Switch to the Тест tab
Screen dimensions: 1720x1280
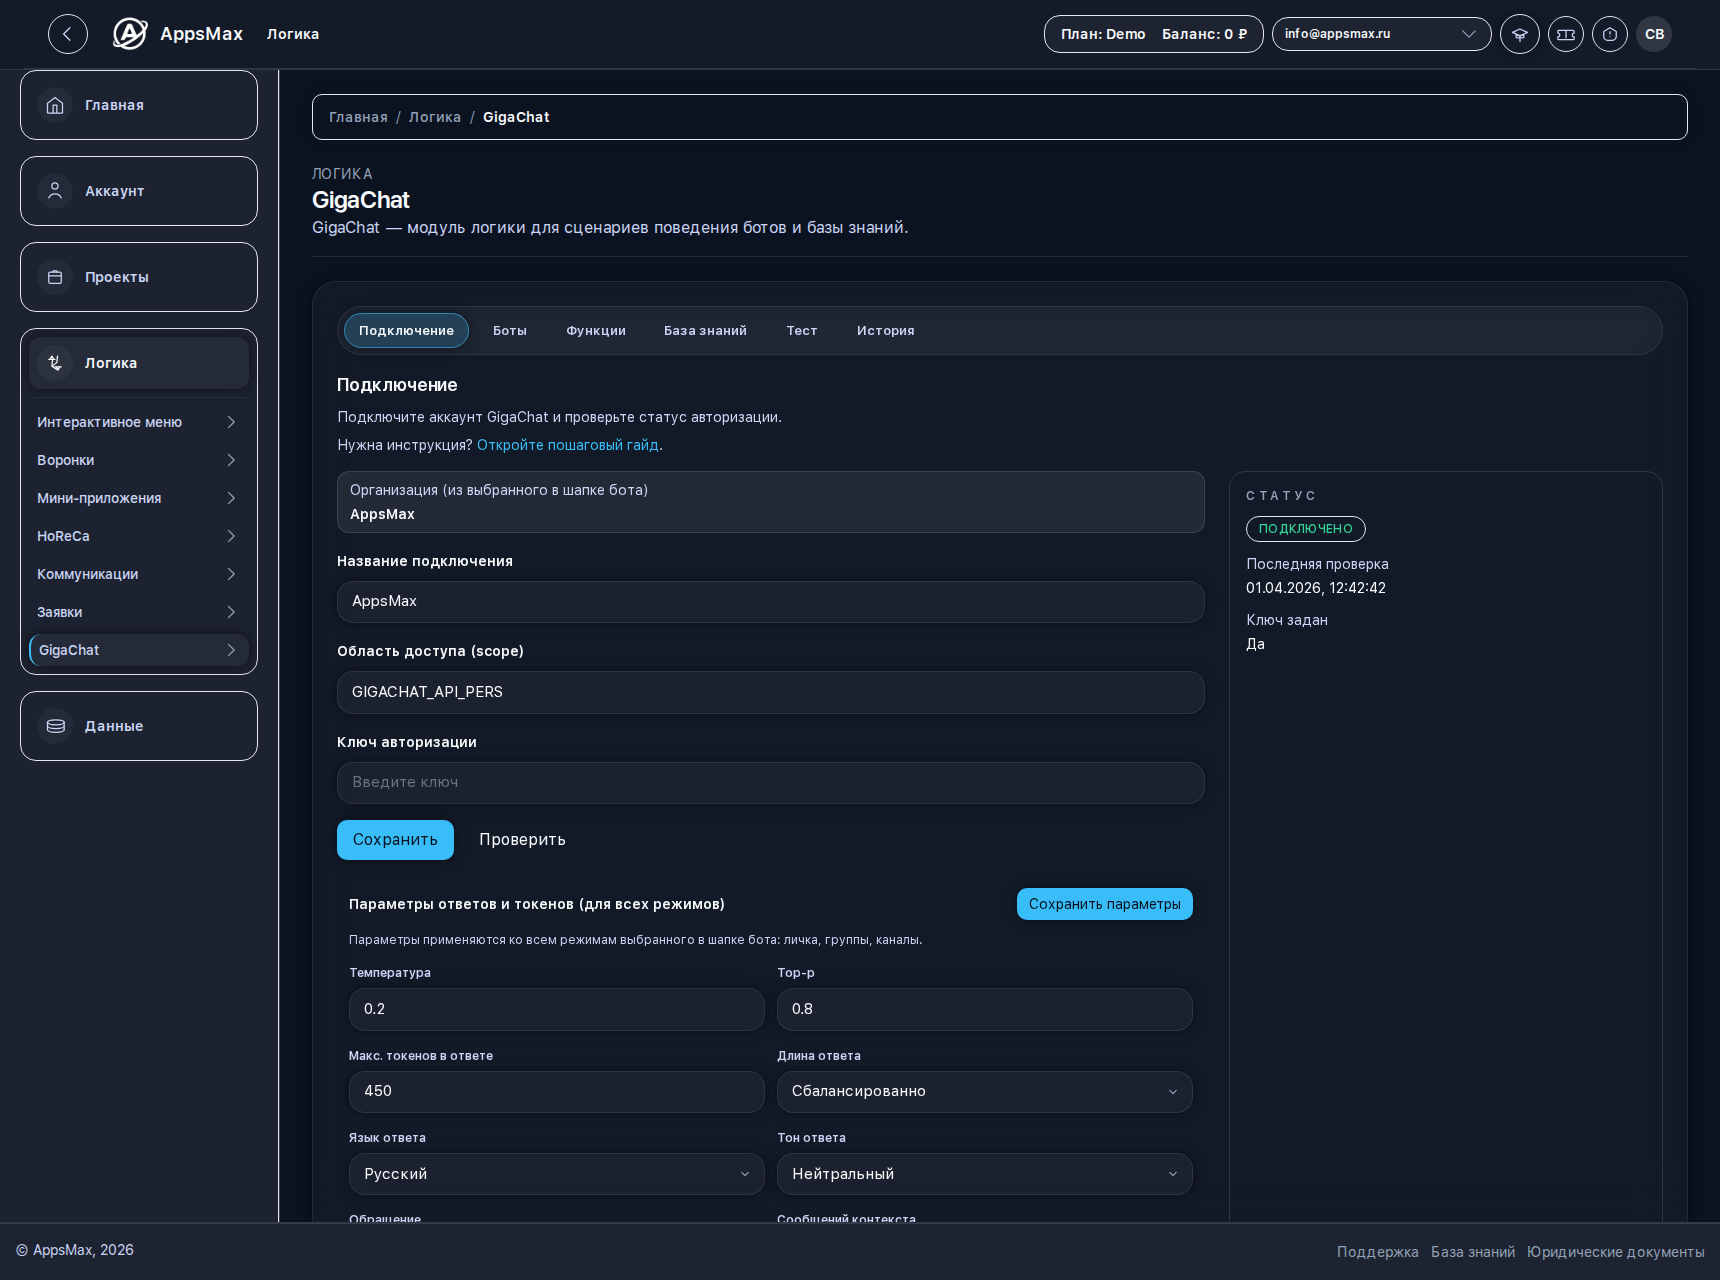click(x=802, y=331)
